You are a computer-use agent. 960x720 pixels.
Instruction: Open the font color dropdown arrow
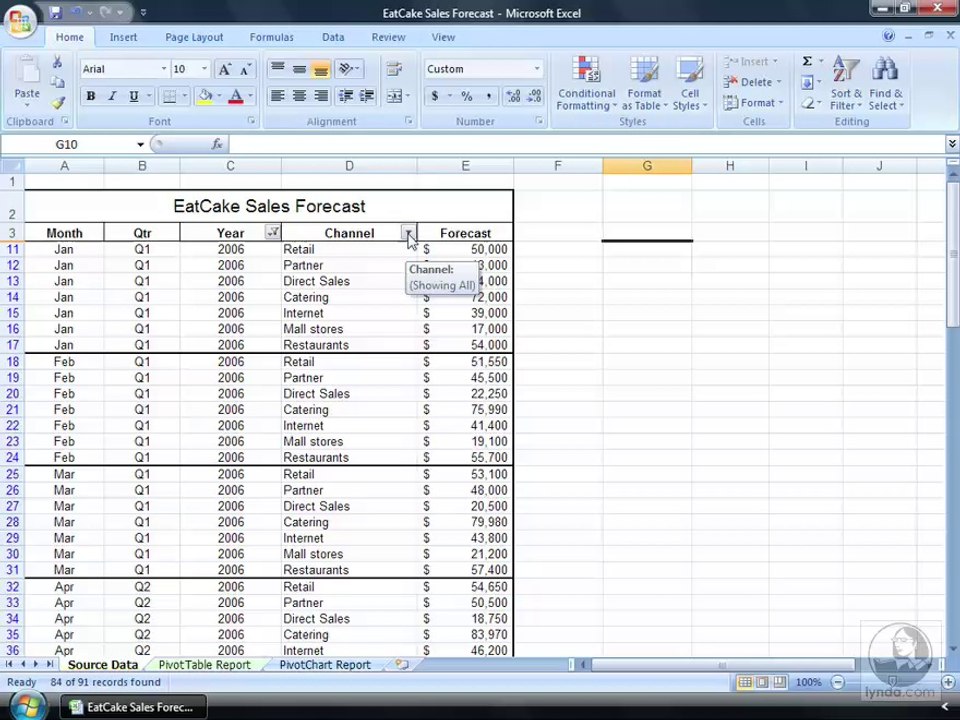[x=250, y=96]
